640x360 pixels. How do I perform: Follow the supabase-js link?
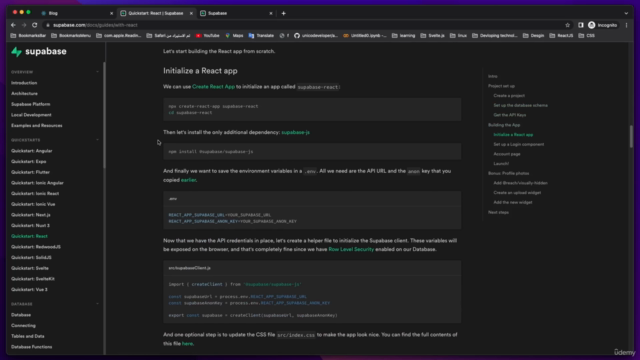[296, 132]
